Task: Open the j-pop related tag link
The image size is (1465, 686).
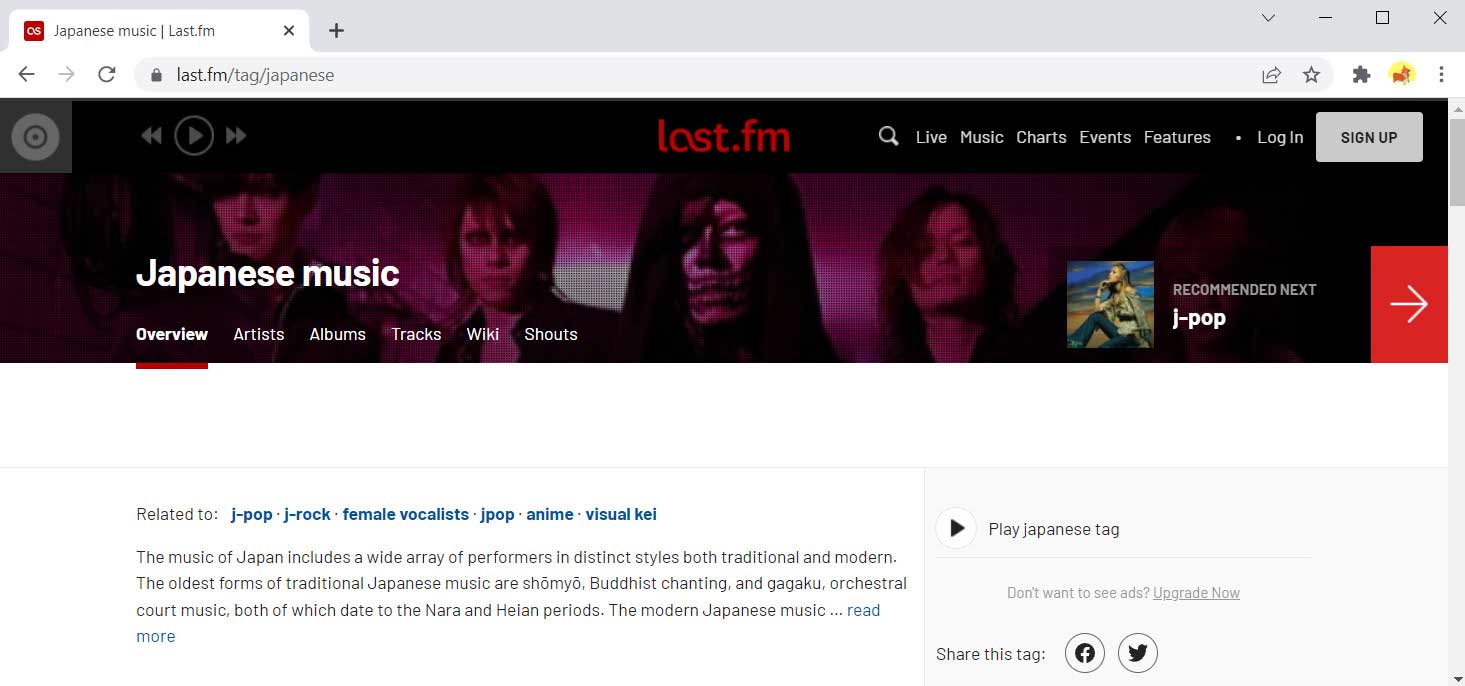Action: (x=251, y=513)
